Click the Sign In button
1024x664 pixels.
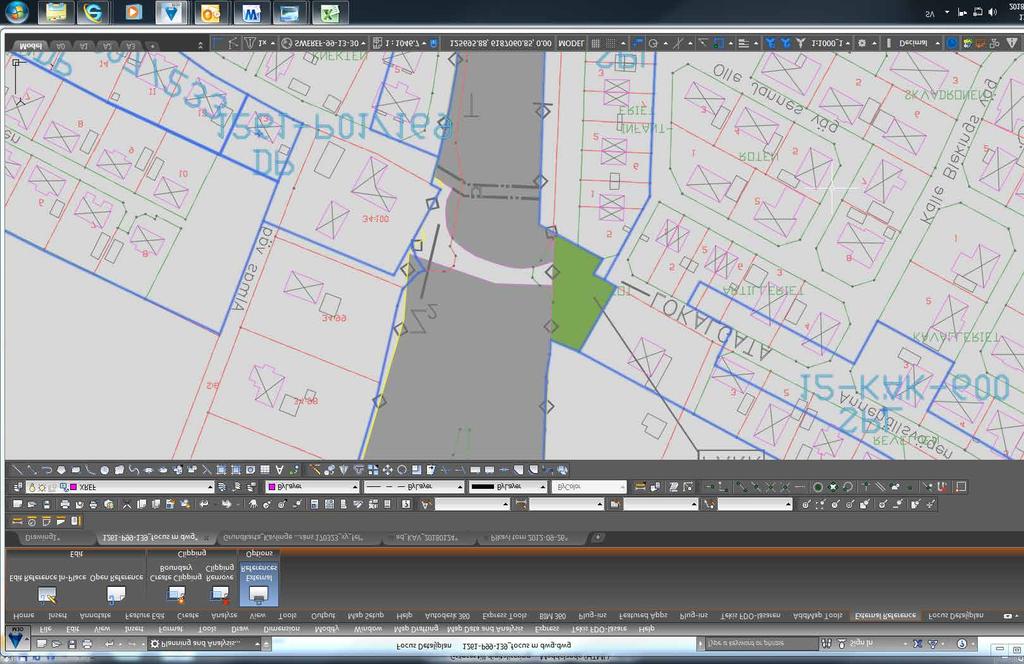point(861,644)
